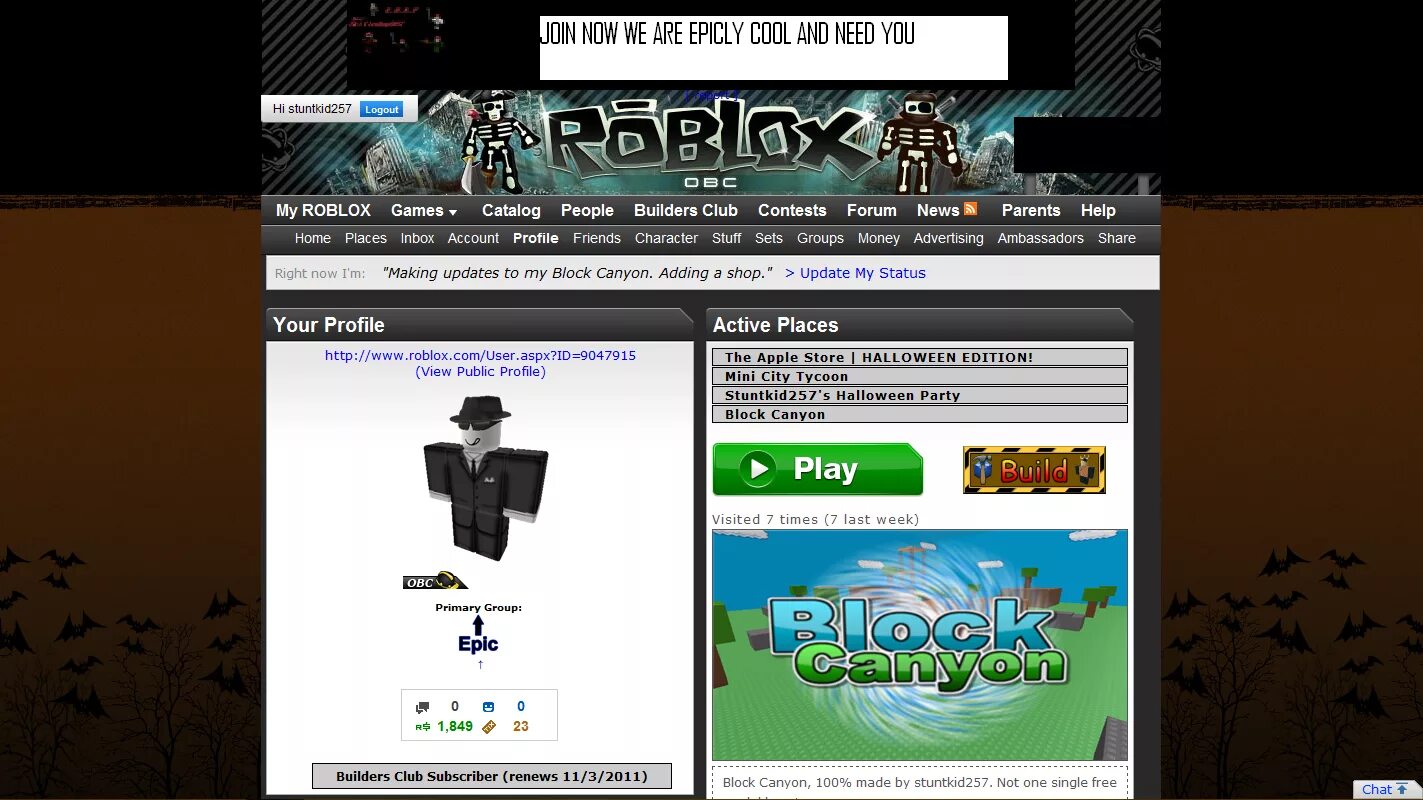Viewport: 1423px width, 800px height.
Task: Click the Builders Club Subscriber renewal button
Action: pos(492,776)
